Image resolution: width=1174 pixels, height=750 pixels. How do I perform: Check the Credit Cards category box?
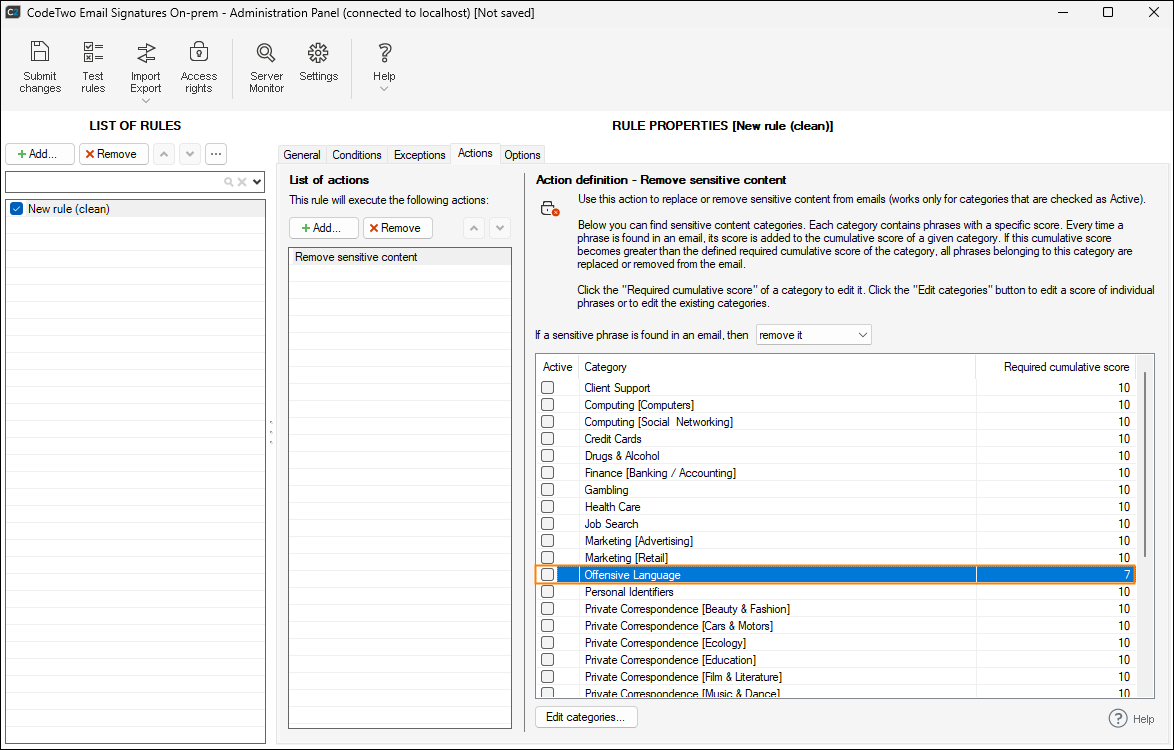[547, 439]
